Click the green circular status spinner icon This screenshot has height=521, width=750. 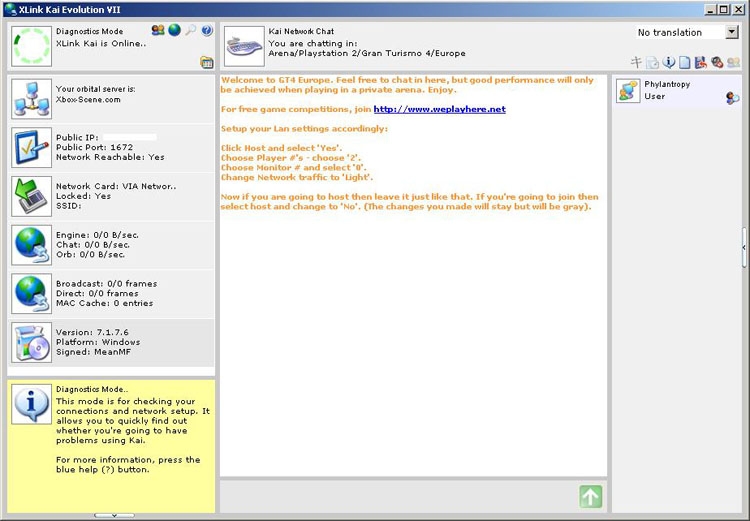[32, 46]
